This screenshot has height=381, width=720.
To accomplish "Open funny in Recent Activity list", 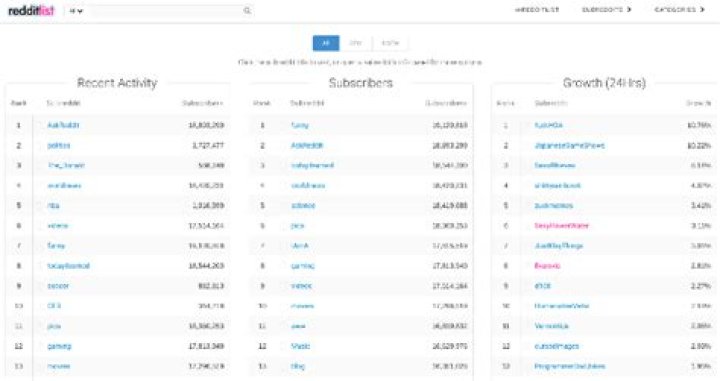I will click(x=56, y=246).
